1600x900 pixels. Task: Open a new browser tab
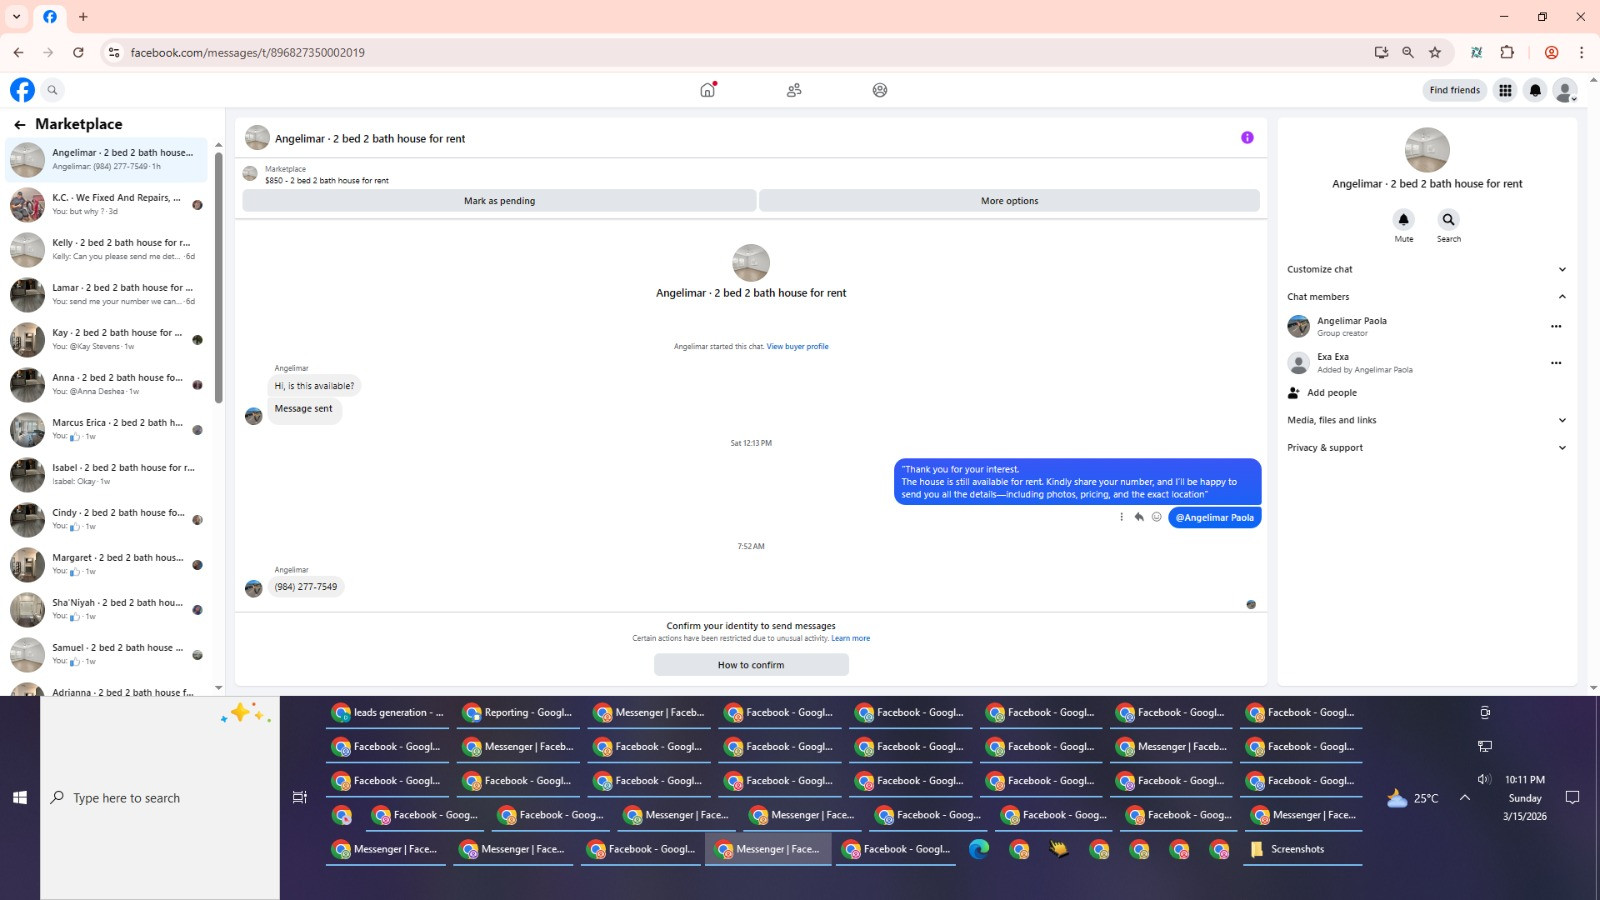[x=83, y=17]
